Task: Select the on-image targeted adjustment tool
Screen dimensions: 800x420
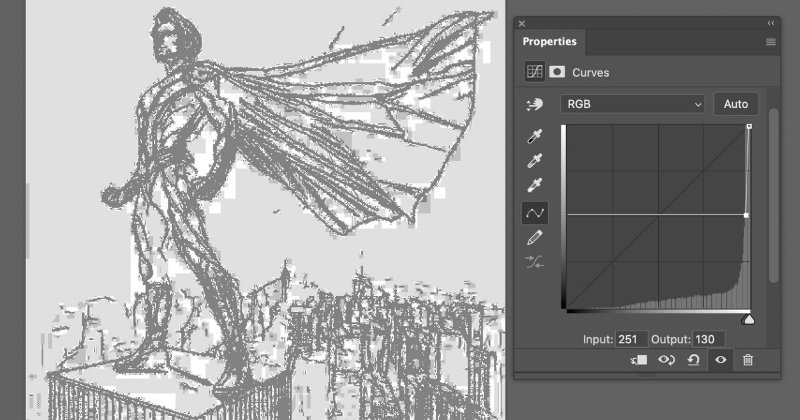Action: (536, 105)
